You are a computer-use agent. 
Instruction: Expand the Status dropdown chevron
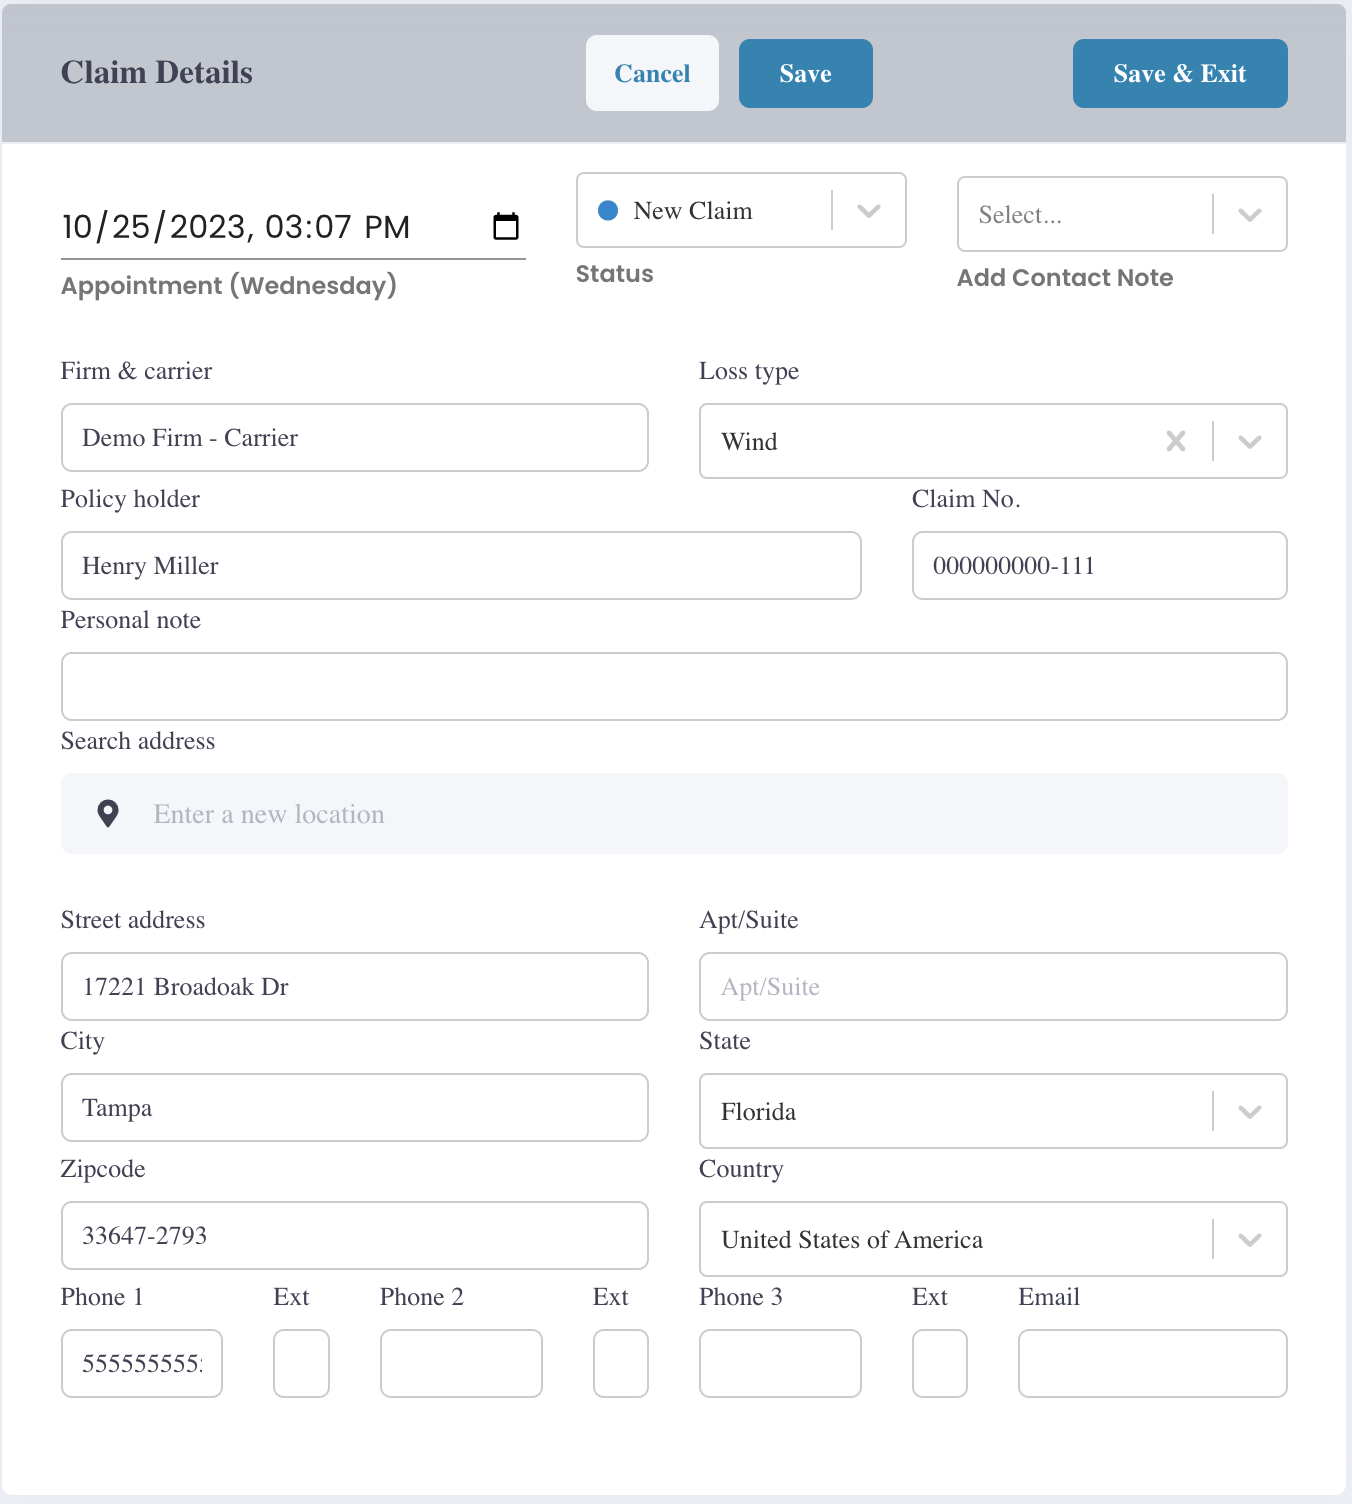tap(869, 211)
